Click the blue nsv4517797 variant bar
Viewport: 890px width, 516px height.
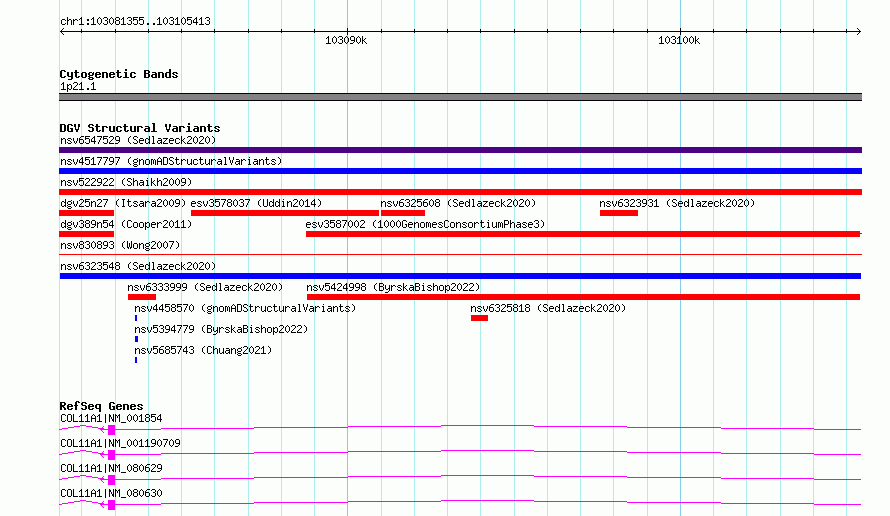pos(460,171)
